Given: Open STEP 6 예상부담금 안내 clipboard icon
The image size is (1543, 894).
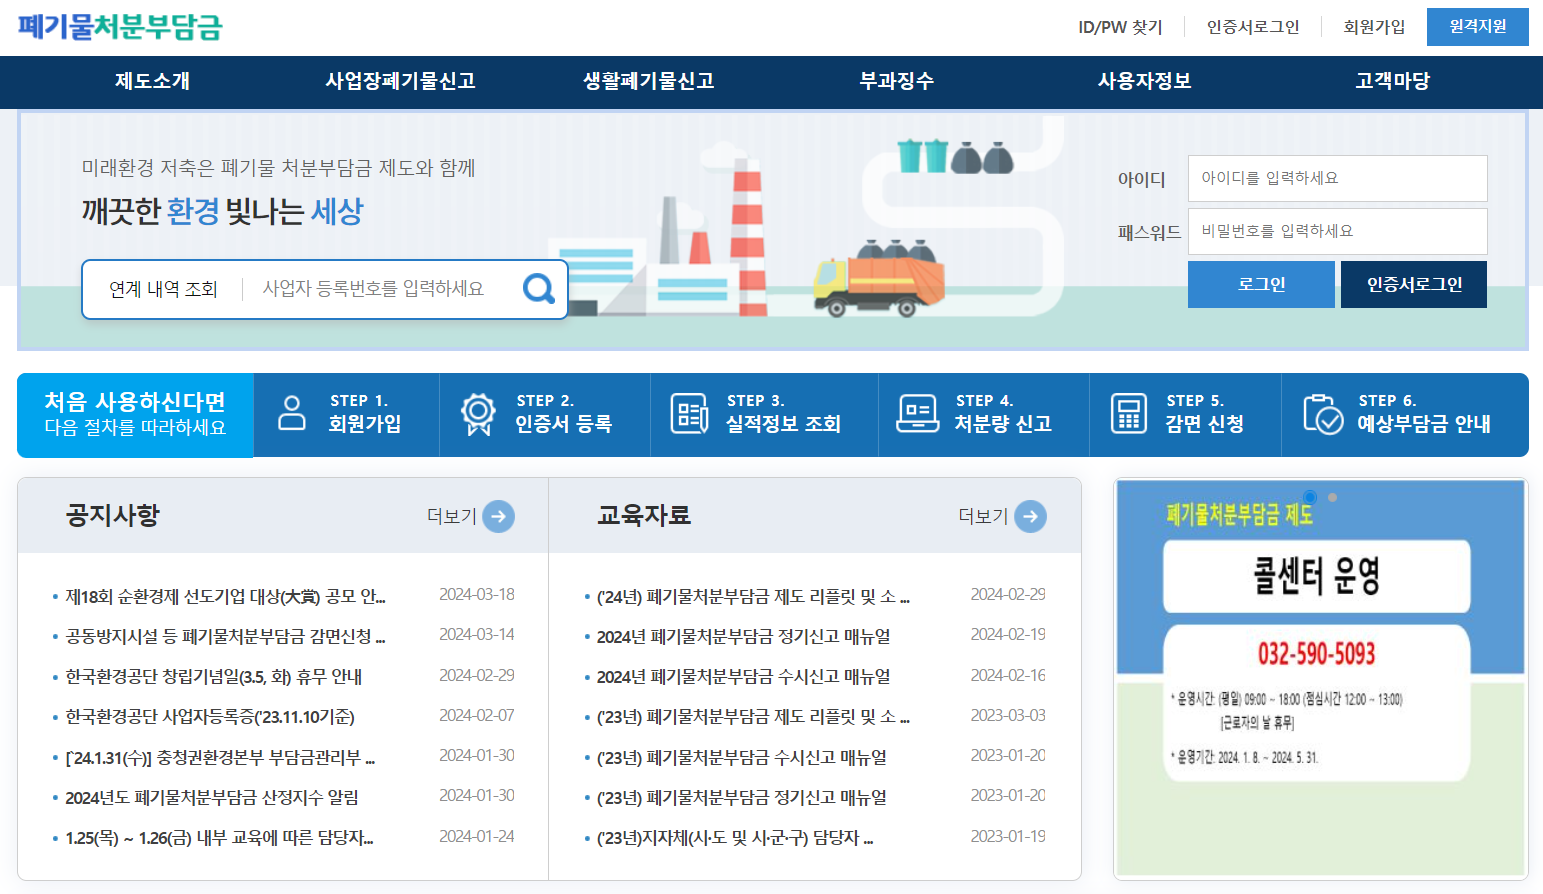Looking at the screenshot, I should click(x=1323, y=414).
